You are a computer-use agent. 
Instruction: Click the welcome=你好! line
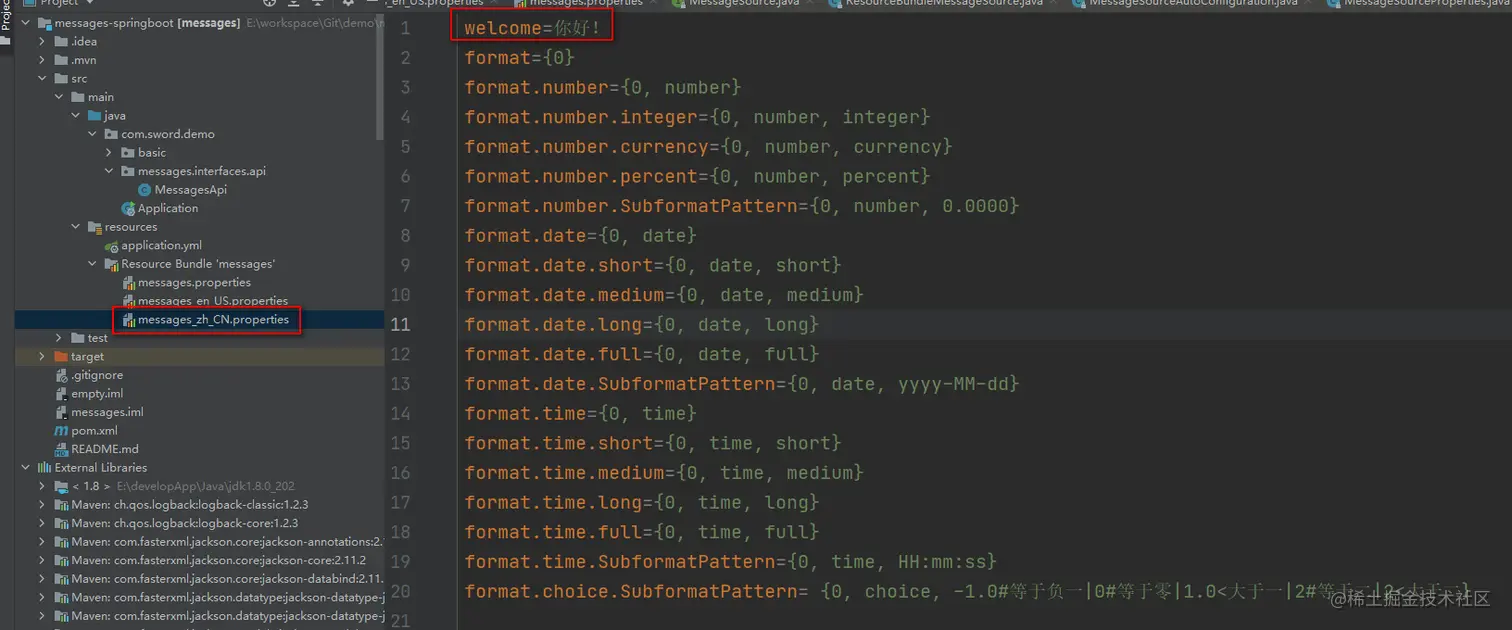coord(534,28)
